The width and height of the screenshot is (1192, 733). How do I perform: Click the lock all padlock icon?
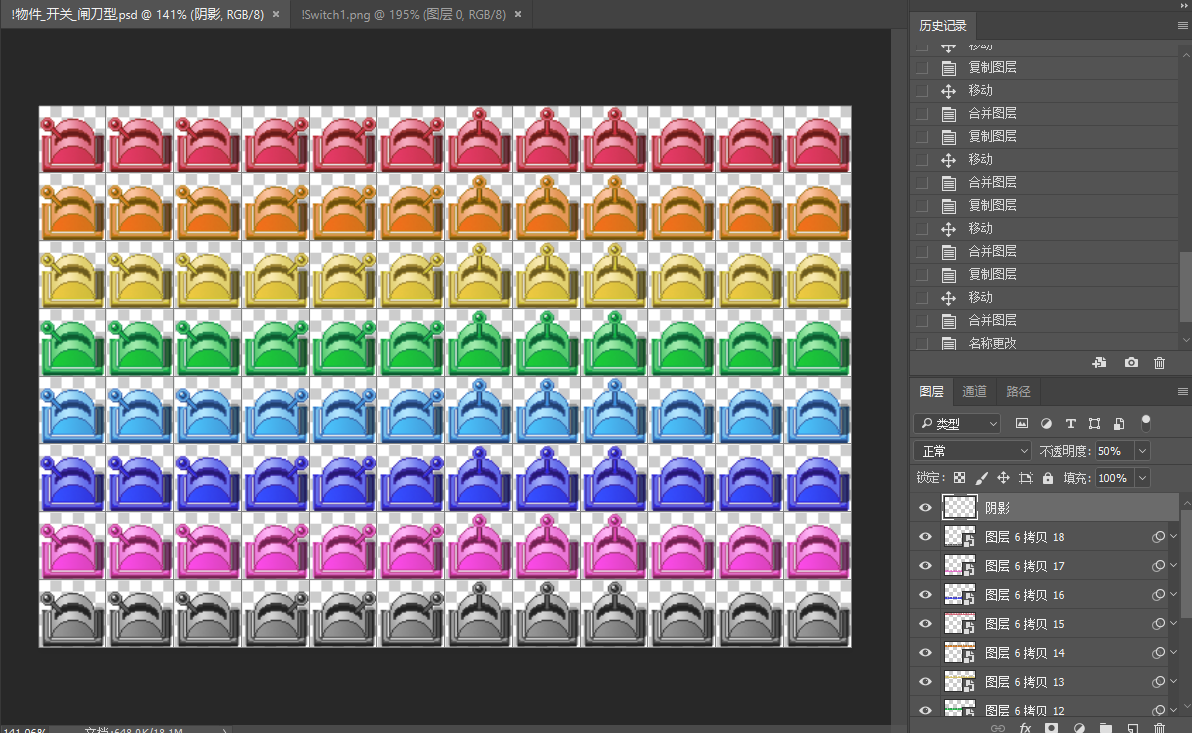1048,478
